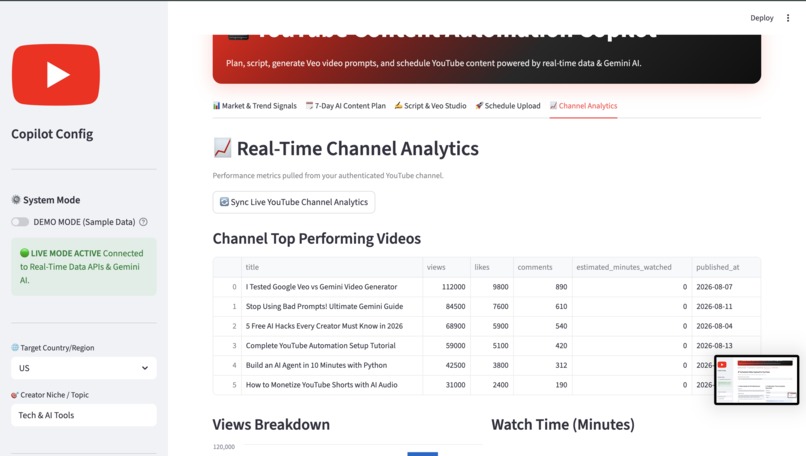
Task: Select '5 Free AI Hacks Every Creator Must Know' cell
Action: click(332, 326)
